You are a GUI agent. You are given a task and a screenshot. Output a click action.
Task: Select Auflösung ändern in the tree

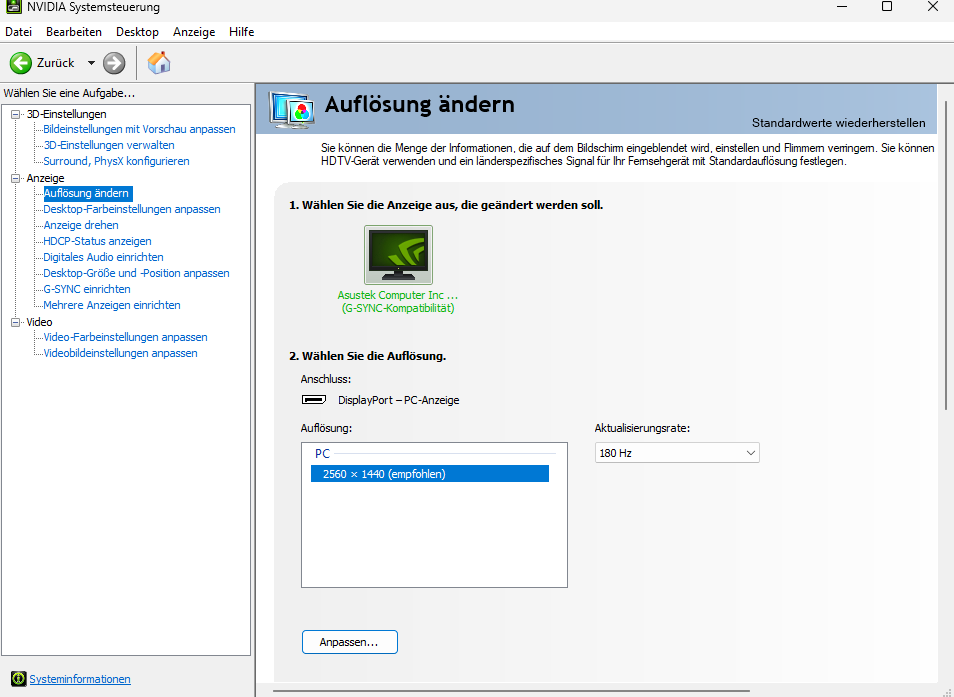click(x=86, y=193)
